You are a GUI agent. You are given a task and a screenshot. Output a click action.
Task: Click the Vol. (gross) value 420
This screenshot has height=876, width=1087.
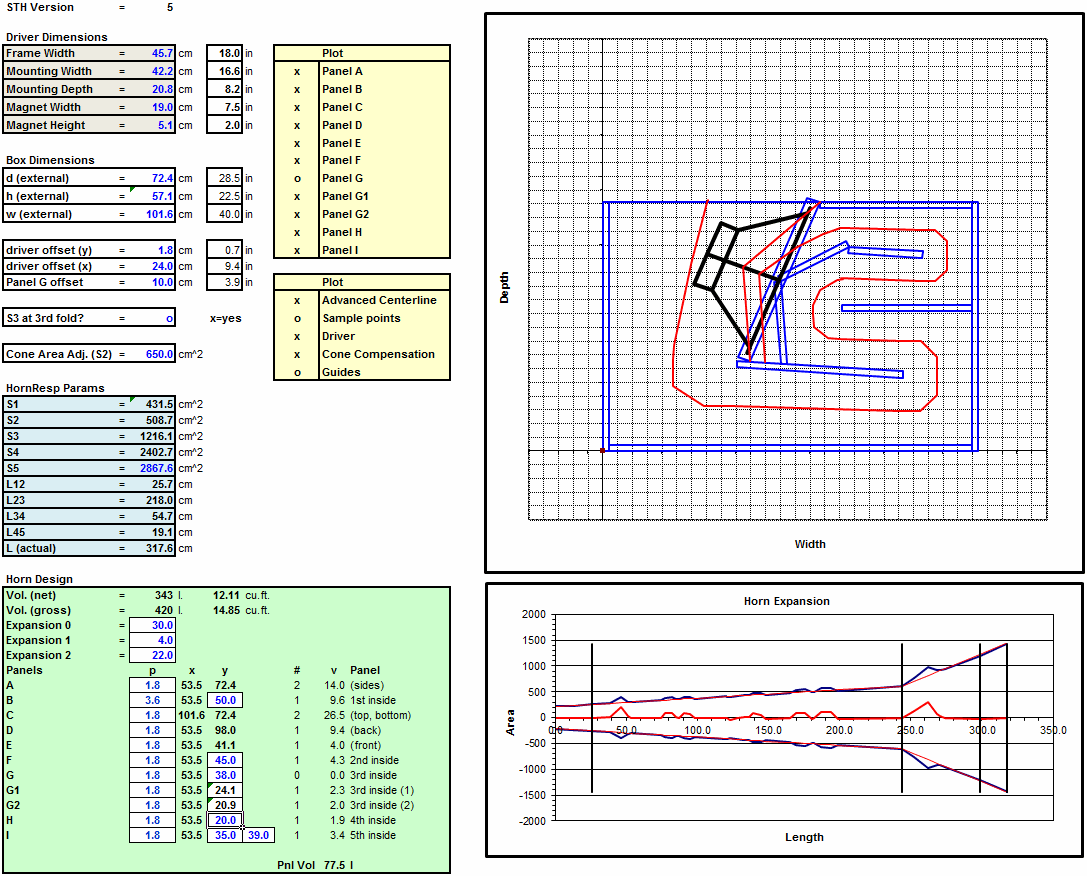tap(164, 611)
